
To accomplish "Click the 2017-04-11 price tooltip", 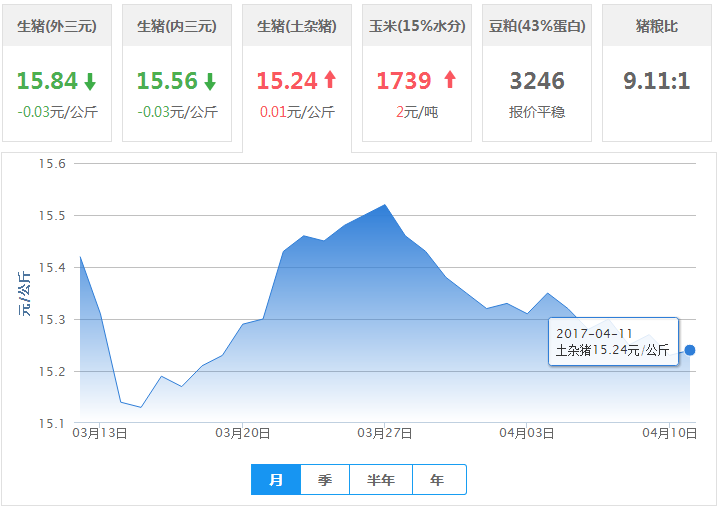I will point(613,341).
